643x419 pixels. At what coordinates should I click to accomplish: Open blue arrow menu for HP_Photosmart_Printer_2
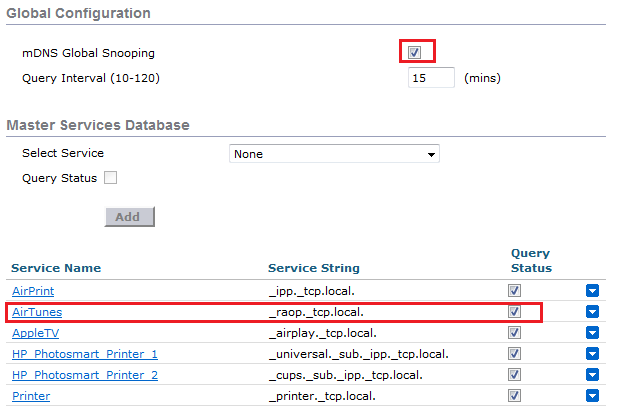tap(592, 375)
